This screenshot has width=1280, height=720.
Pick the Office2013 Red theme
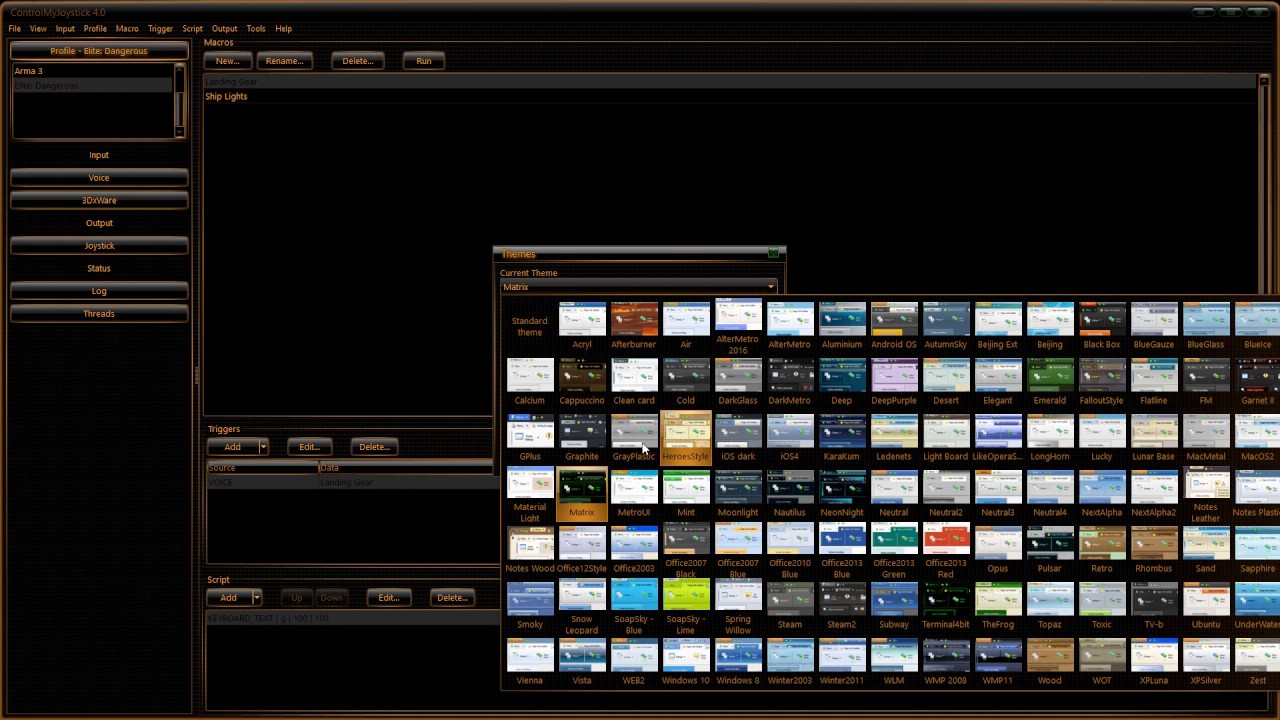pos(946,550)
